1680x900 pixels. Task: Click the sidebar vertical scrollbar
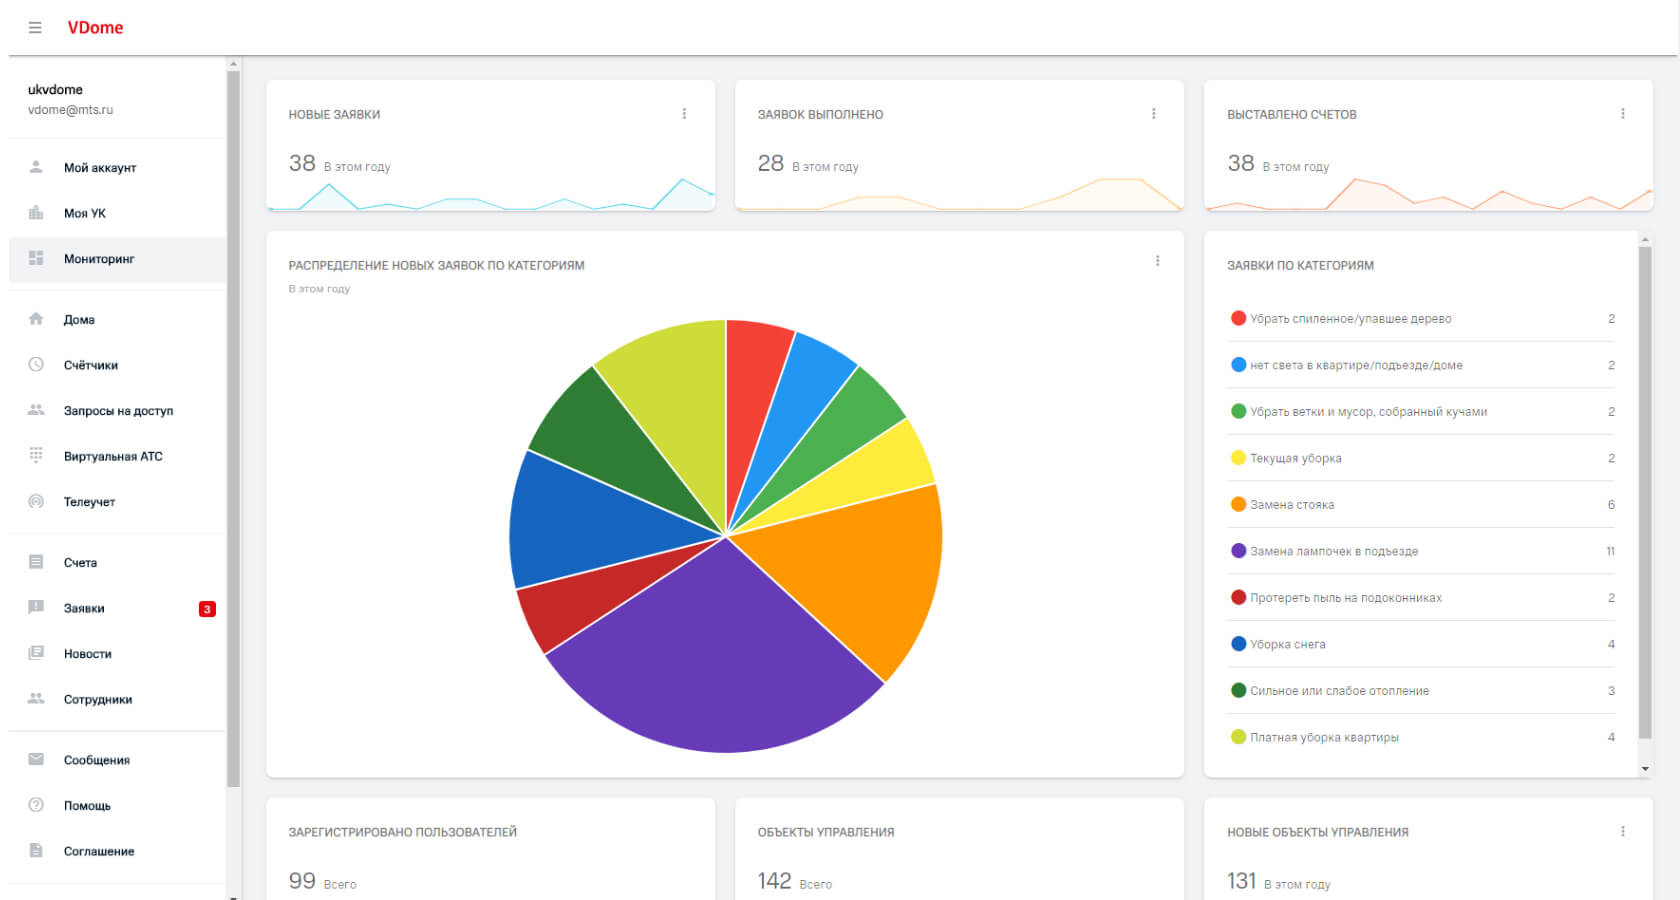click(234, 428)
